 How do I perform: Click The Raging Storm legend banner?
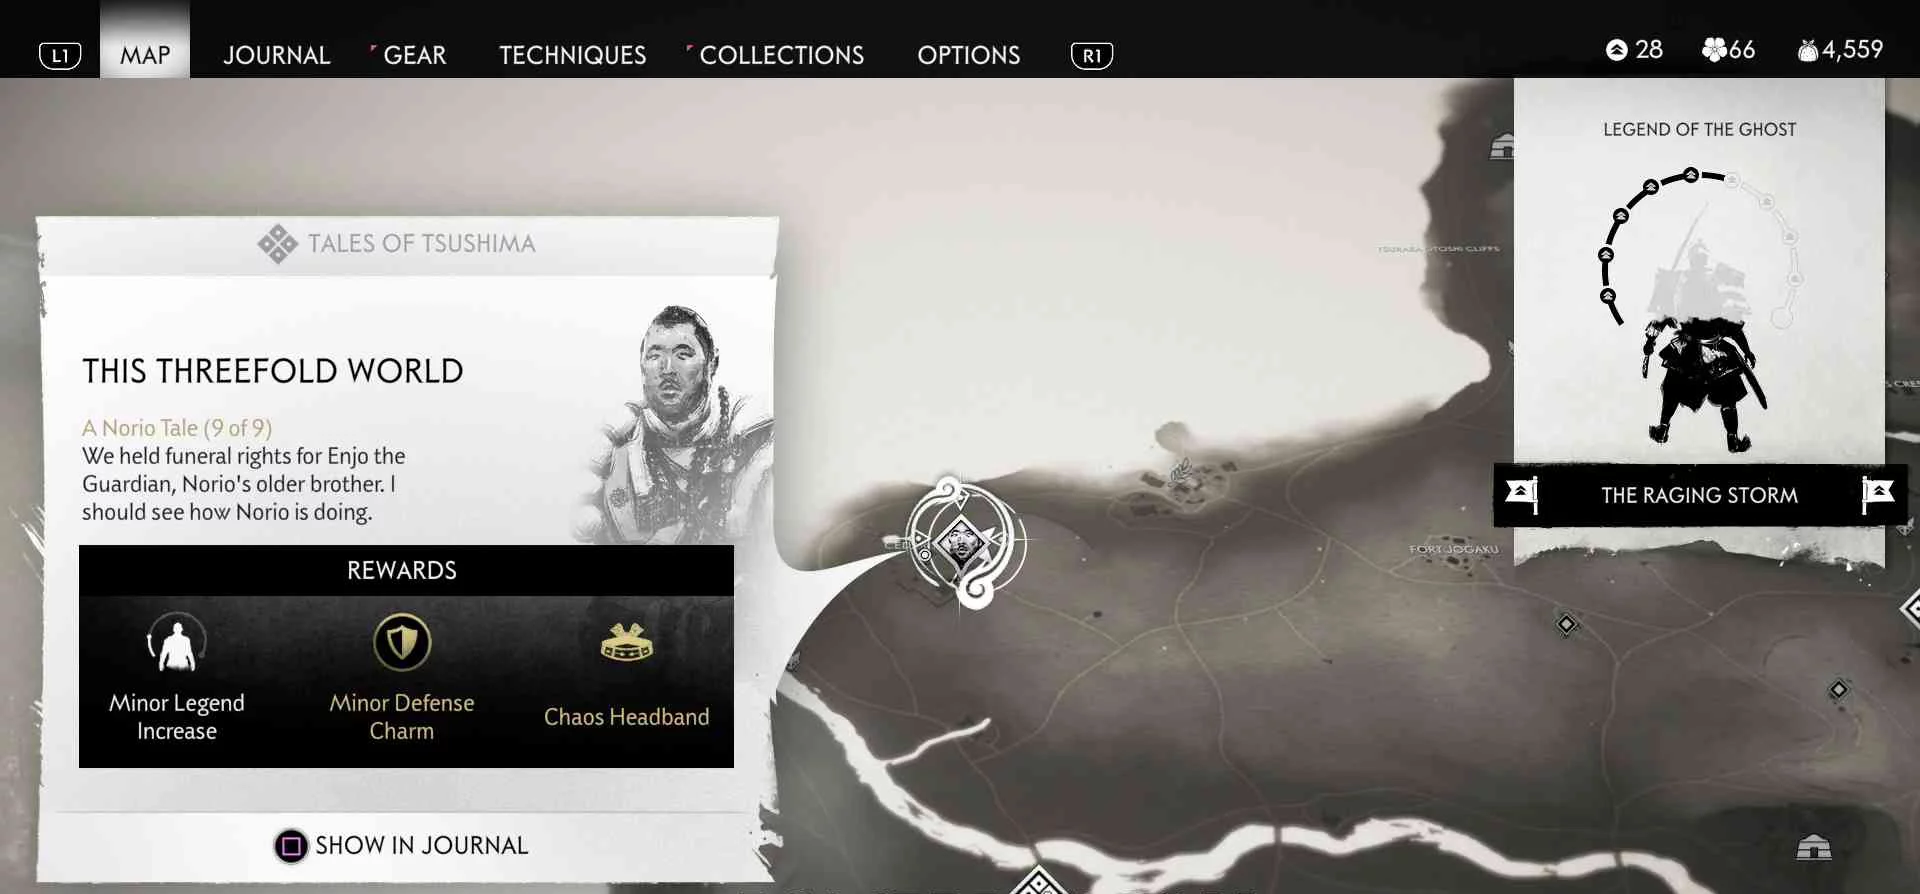(x=1700, y=495)
